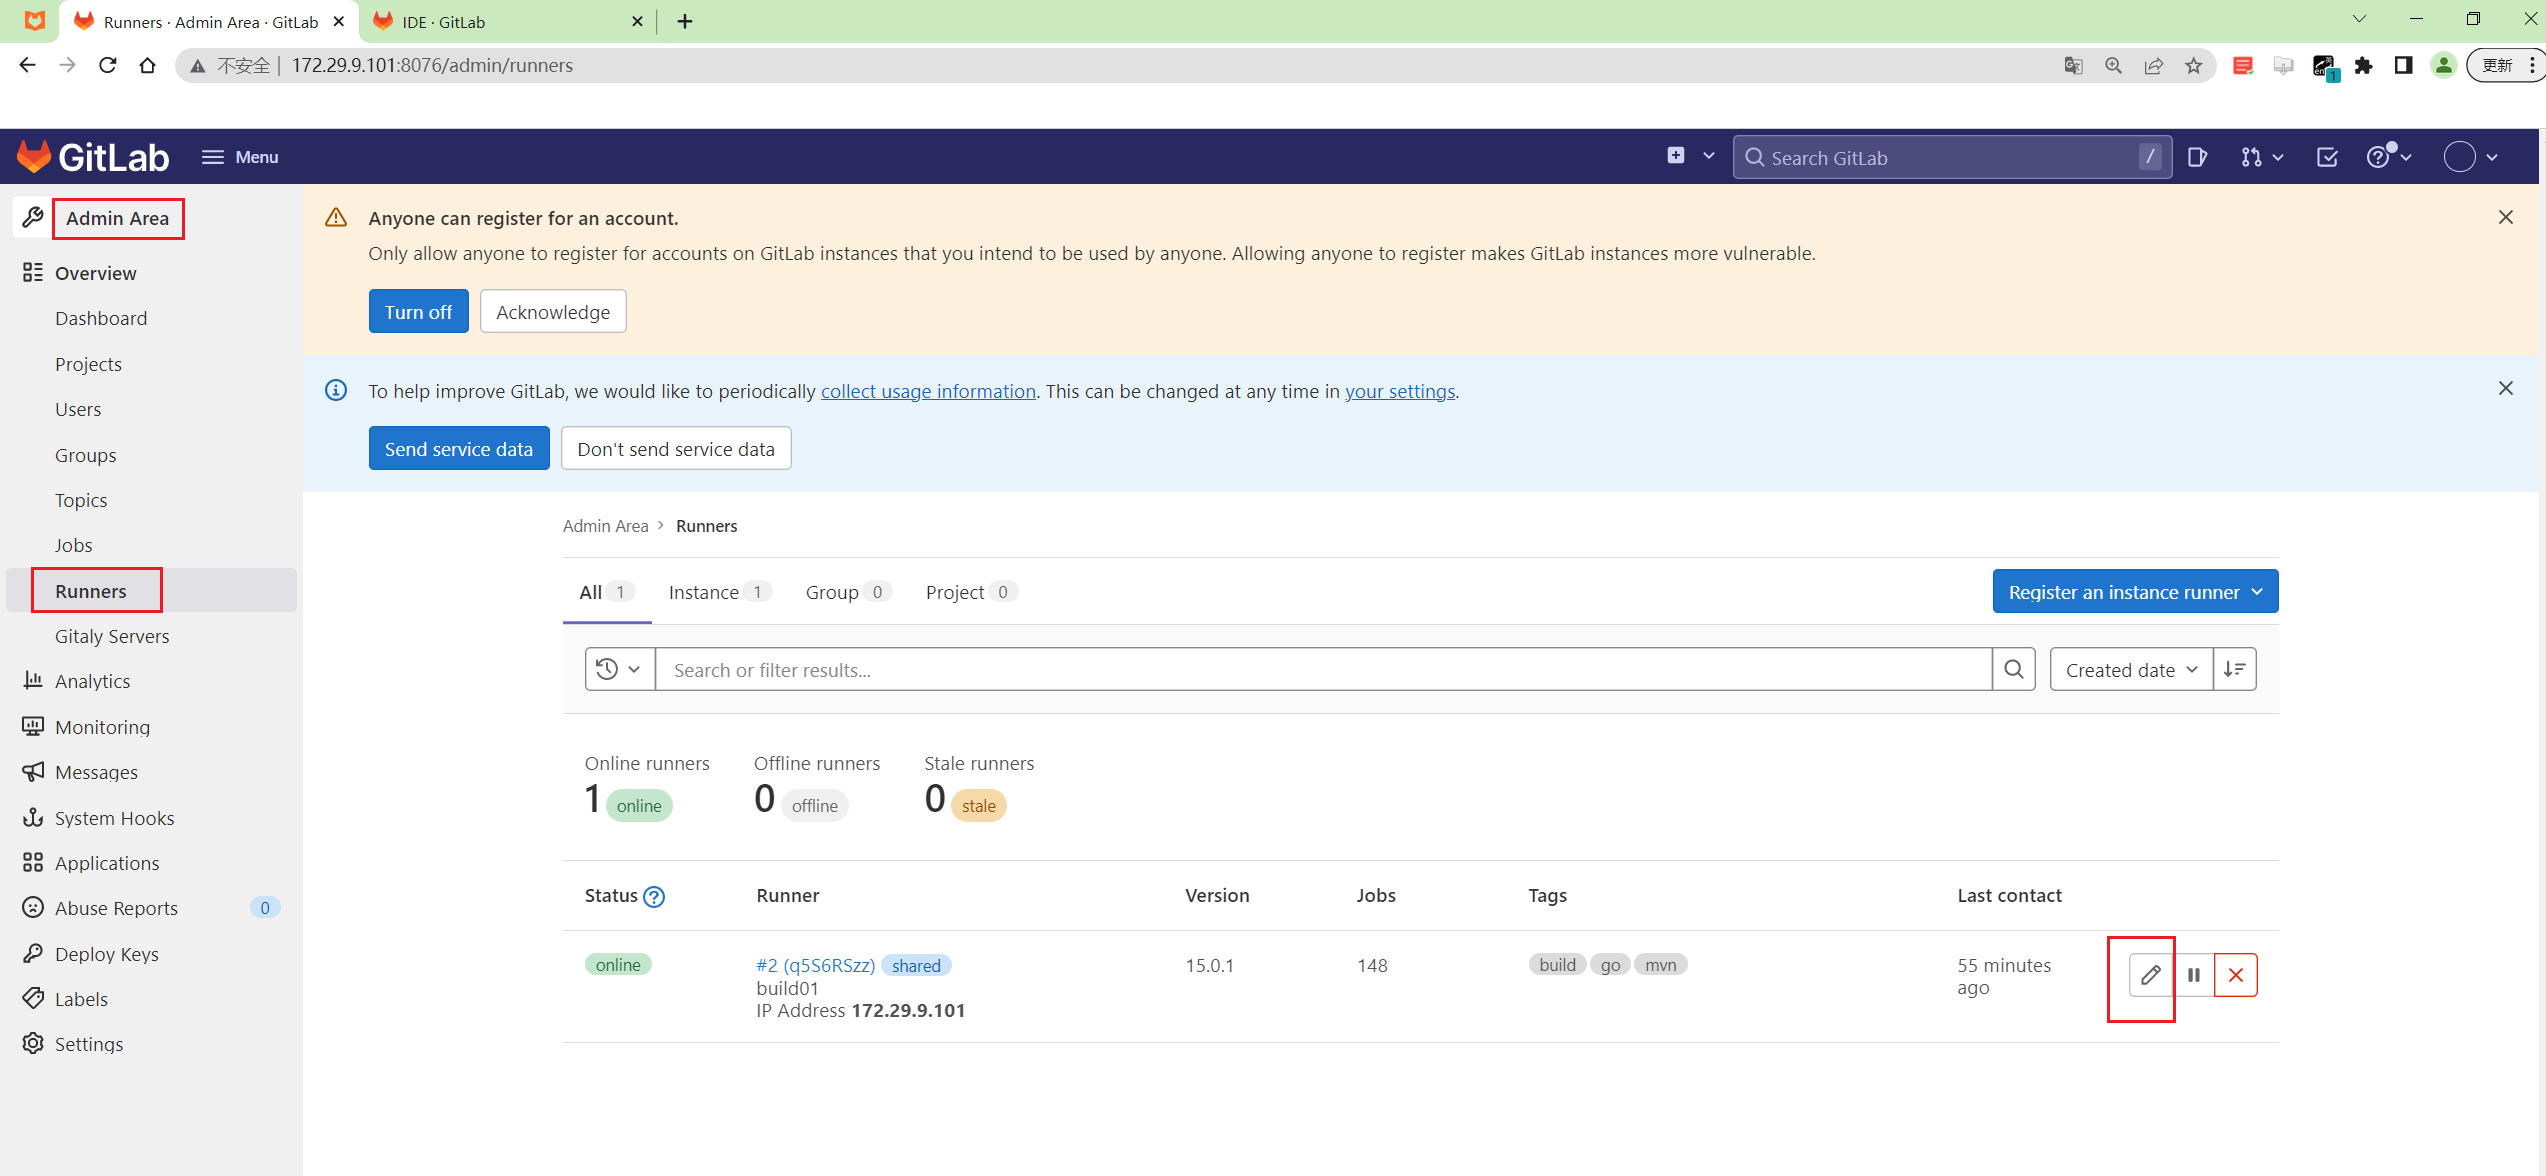Open Register an instance runner dropdown
Viewport: 2546px width, 1176px height.
[x=2135, y=592]
